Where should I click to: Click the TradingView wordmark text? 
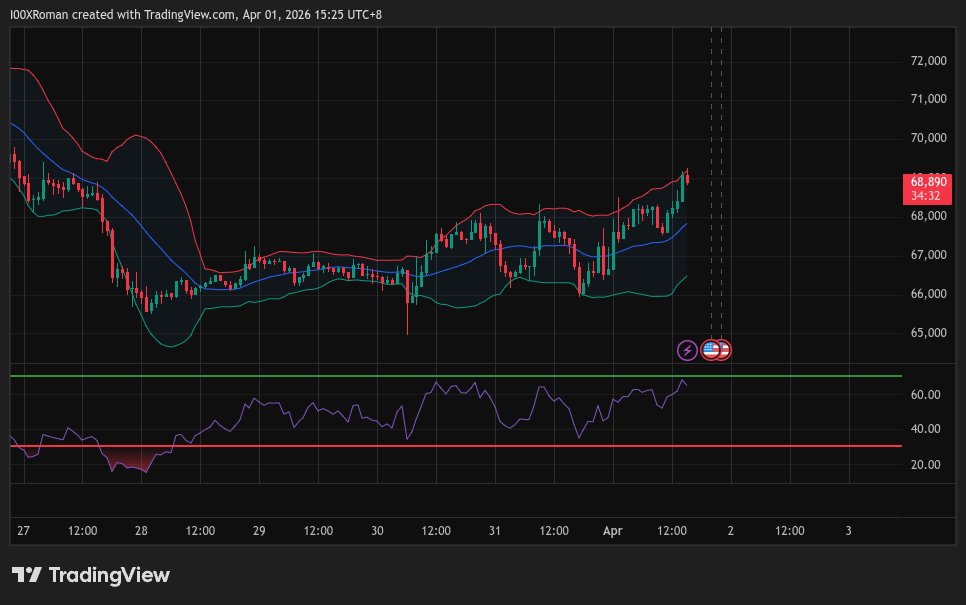pos(109,575)
